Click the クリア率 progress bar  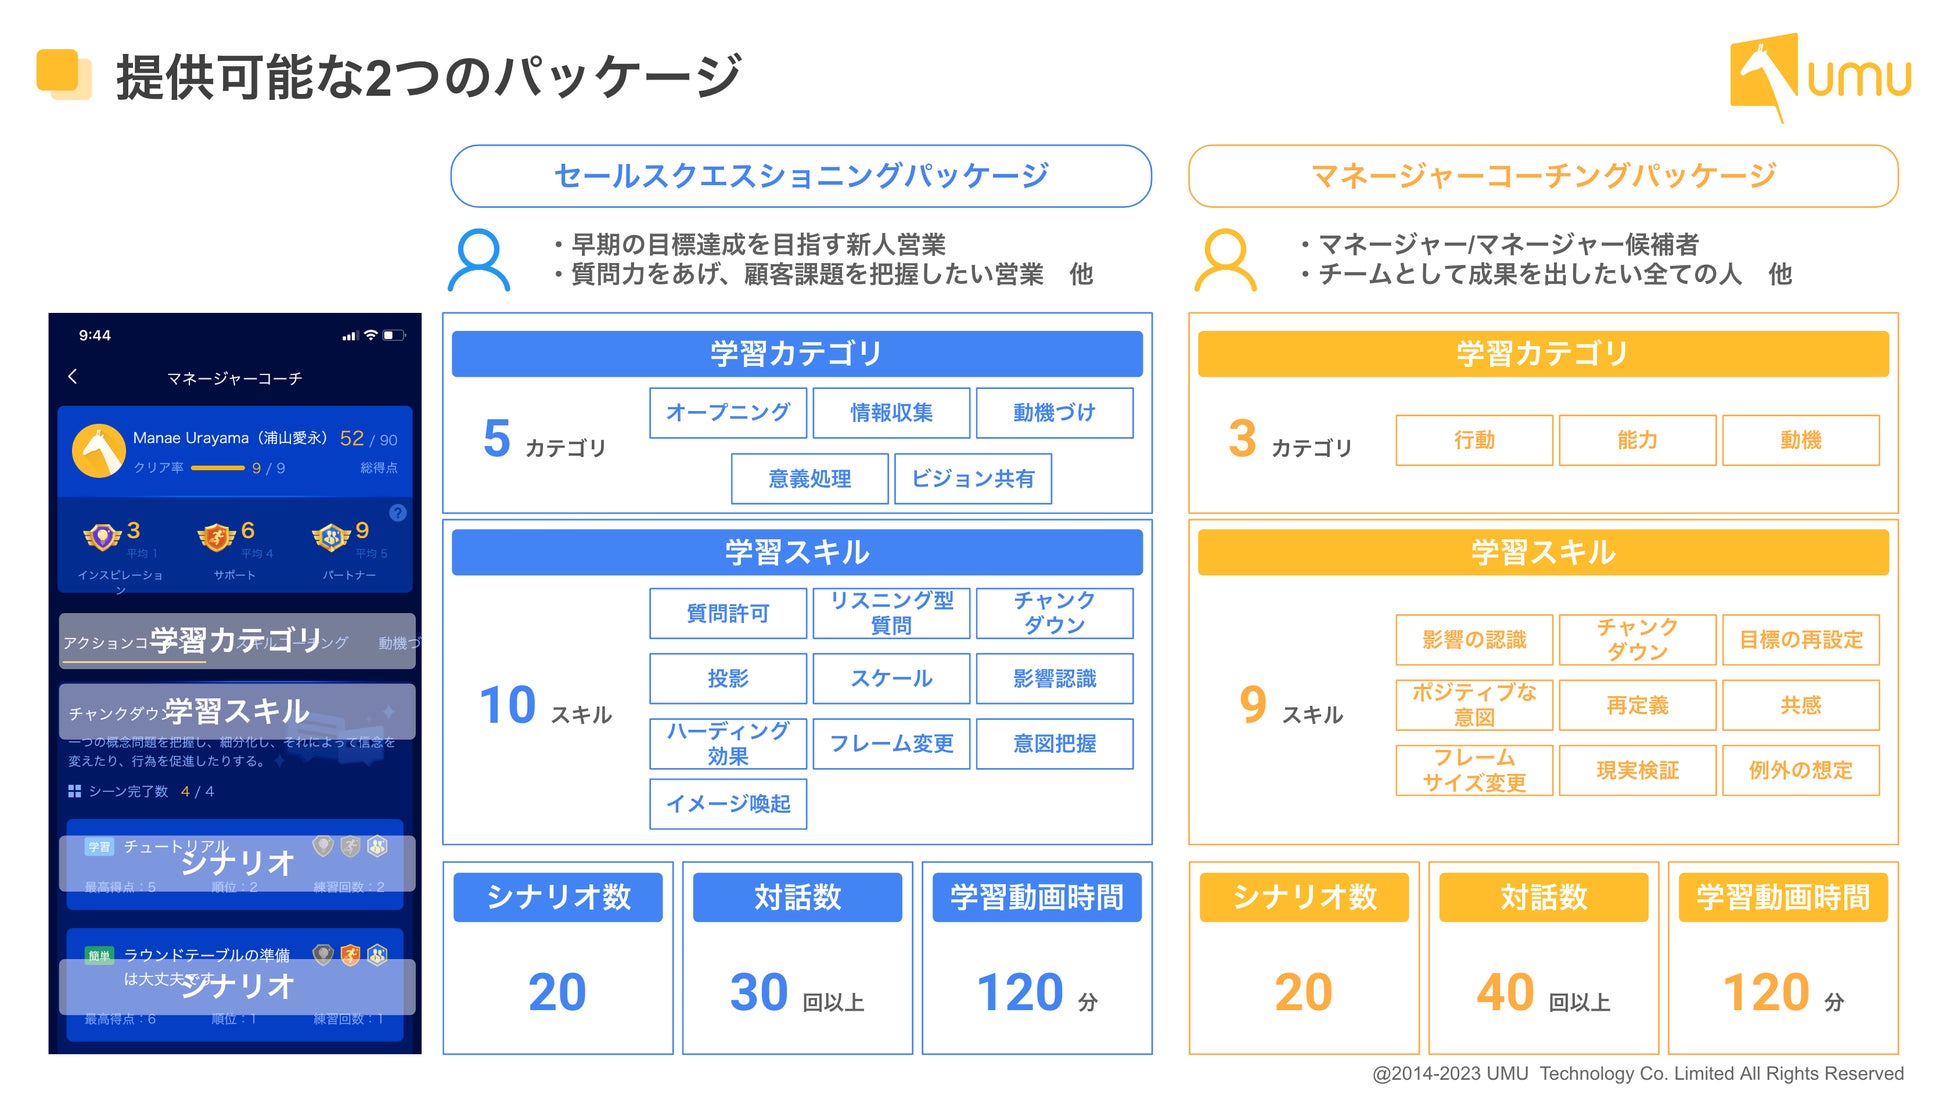pyautogui.click(x=218, y=468)
